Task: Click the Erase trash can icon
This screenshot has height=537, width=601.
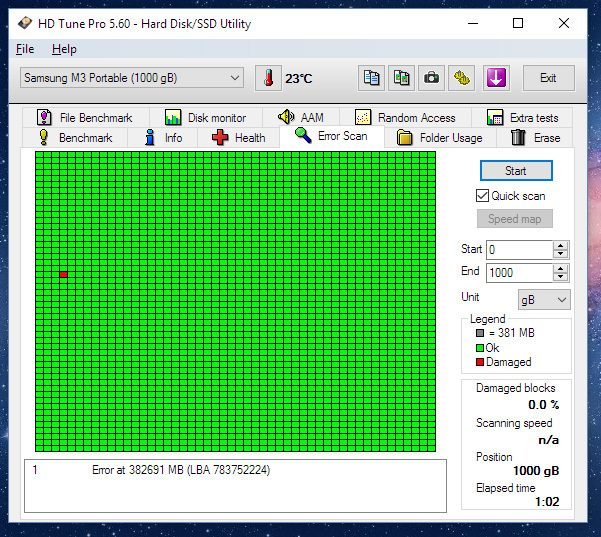Action: click(x=518, y=137)
